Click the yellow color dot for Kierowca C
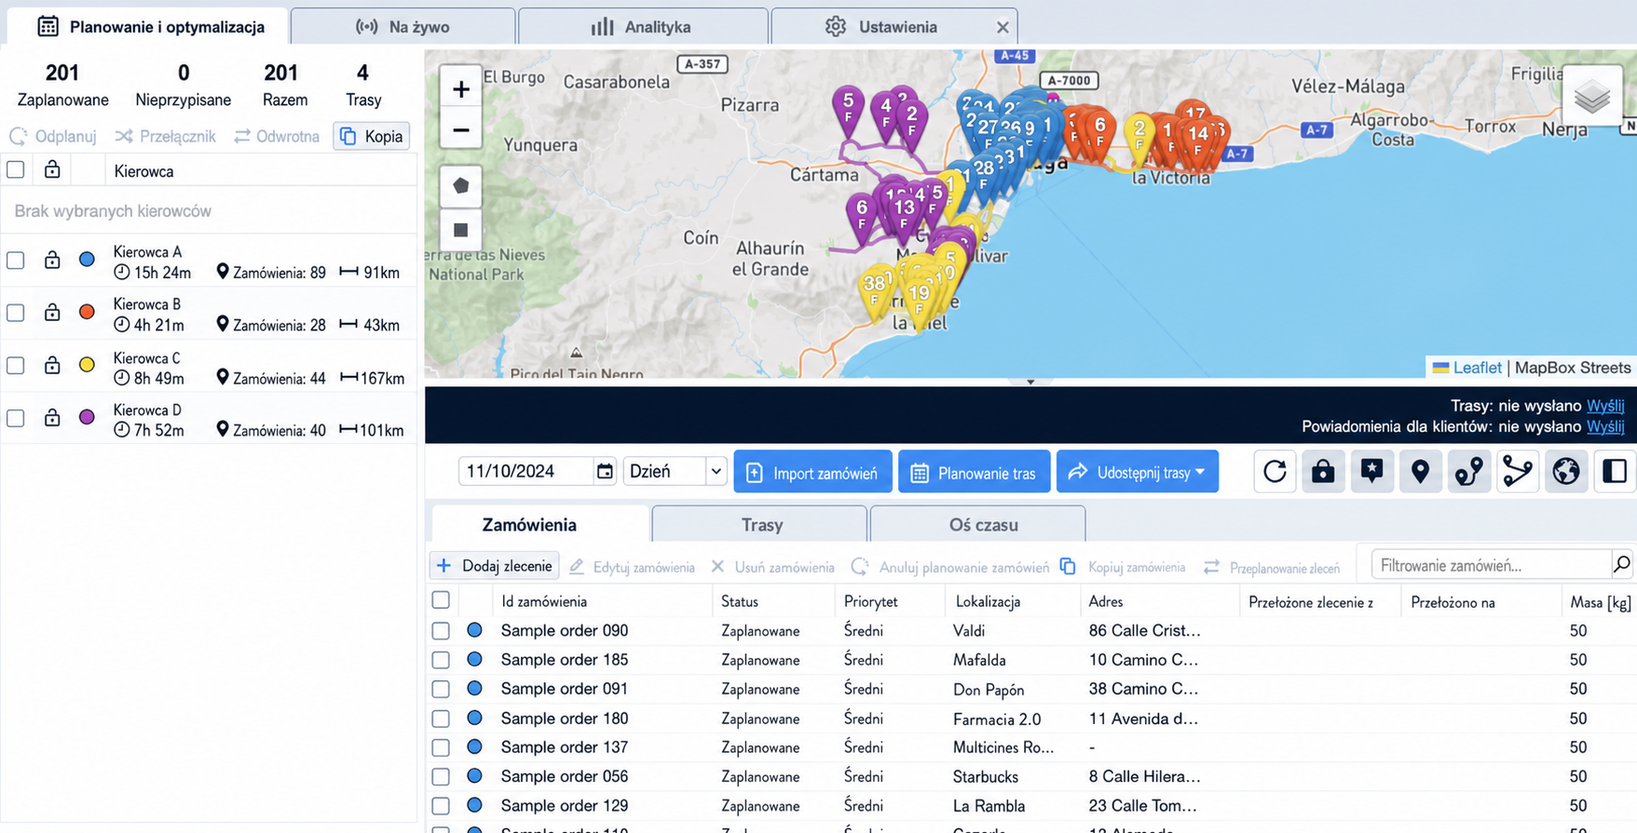This screenshot has width=1637, height=833. (87, 365)
